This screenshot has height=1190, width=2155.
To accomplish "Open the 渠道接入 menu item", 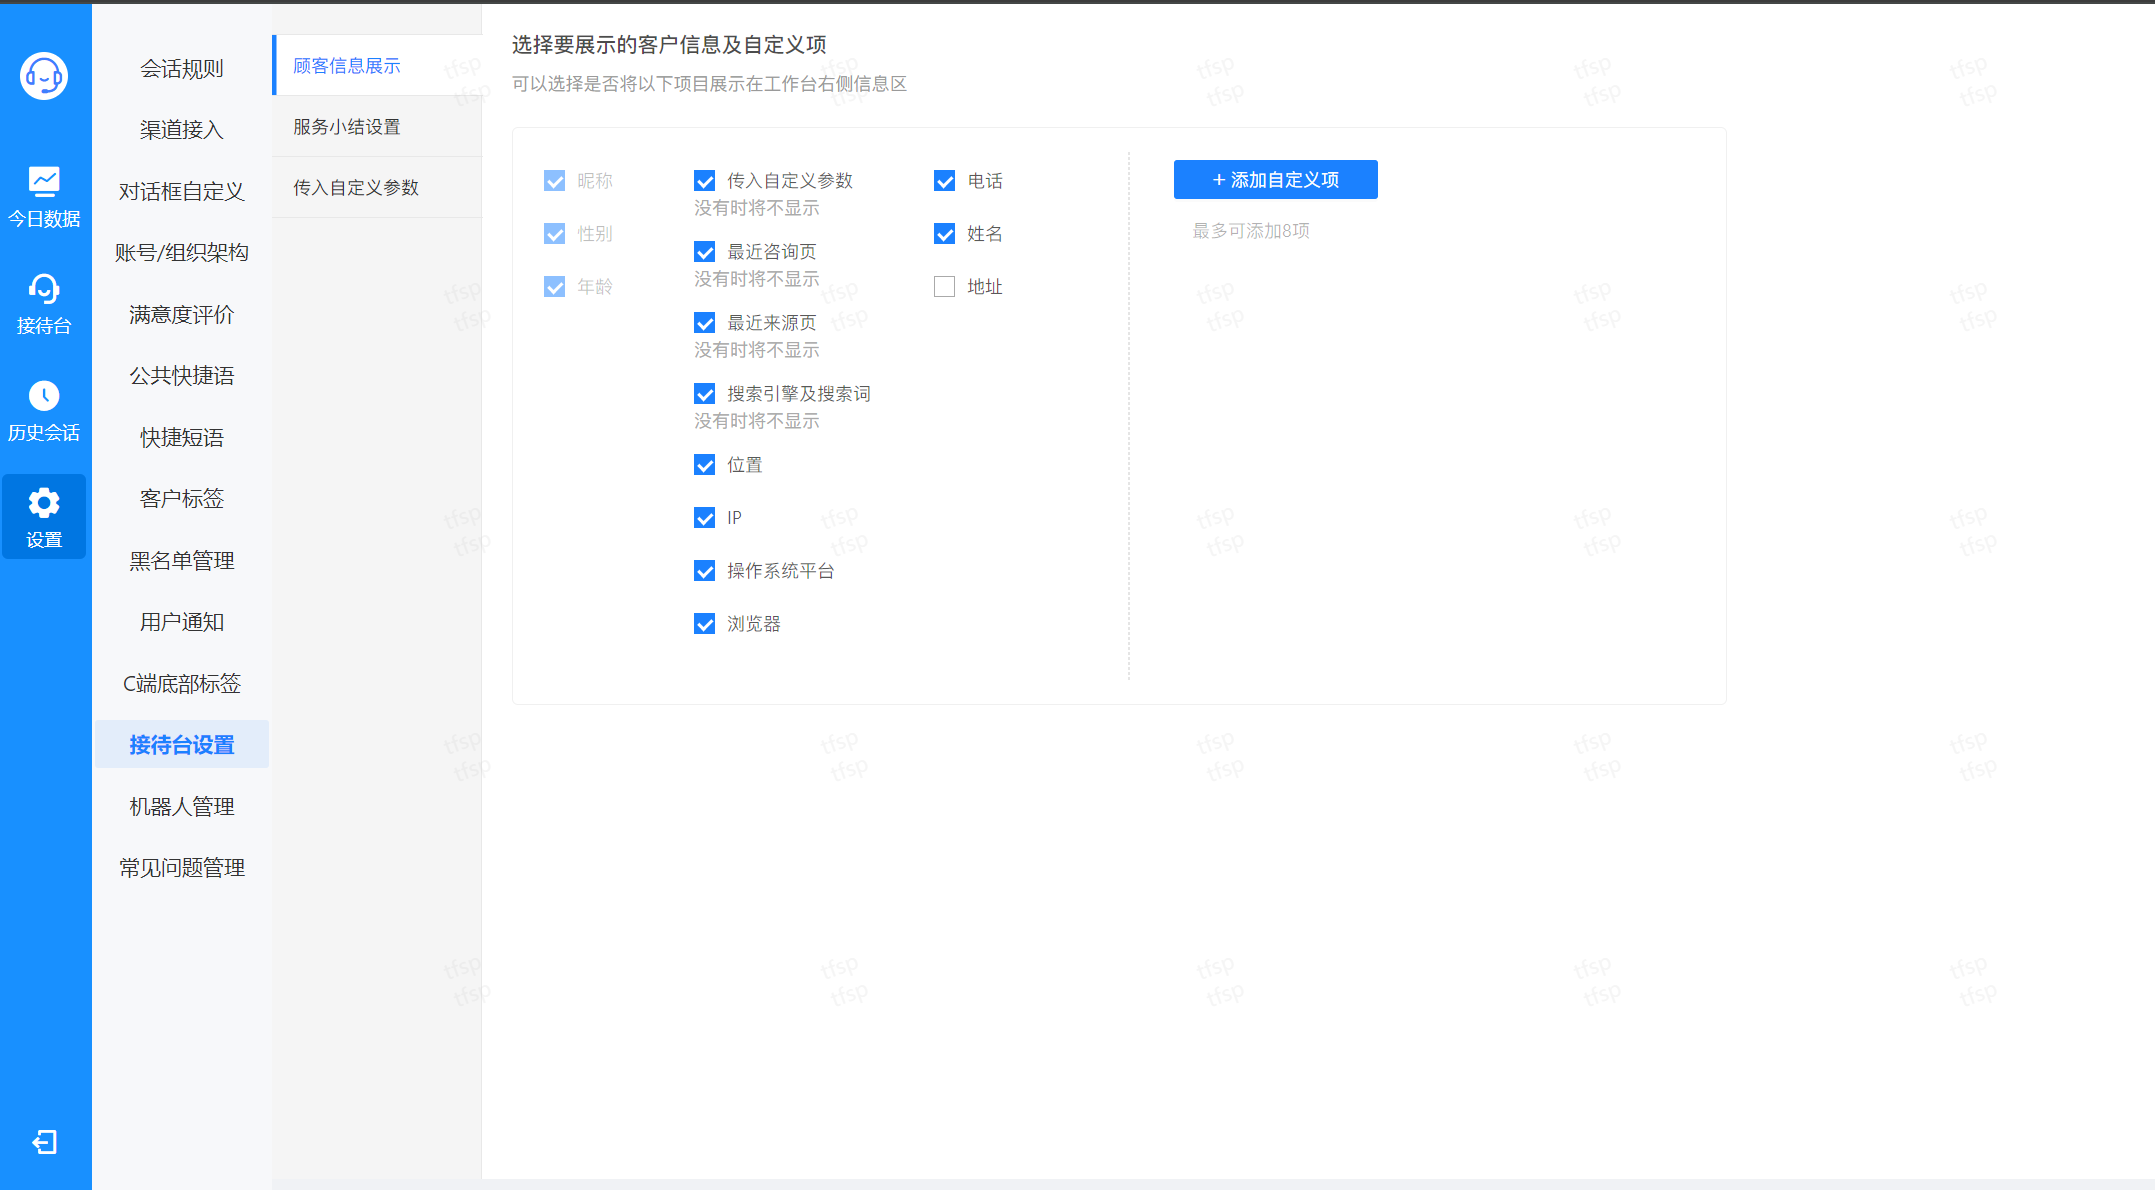I will point(182,130).
